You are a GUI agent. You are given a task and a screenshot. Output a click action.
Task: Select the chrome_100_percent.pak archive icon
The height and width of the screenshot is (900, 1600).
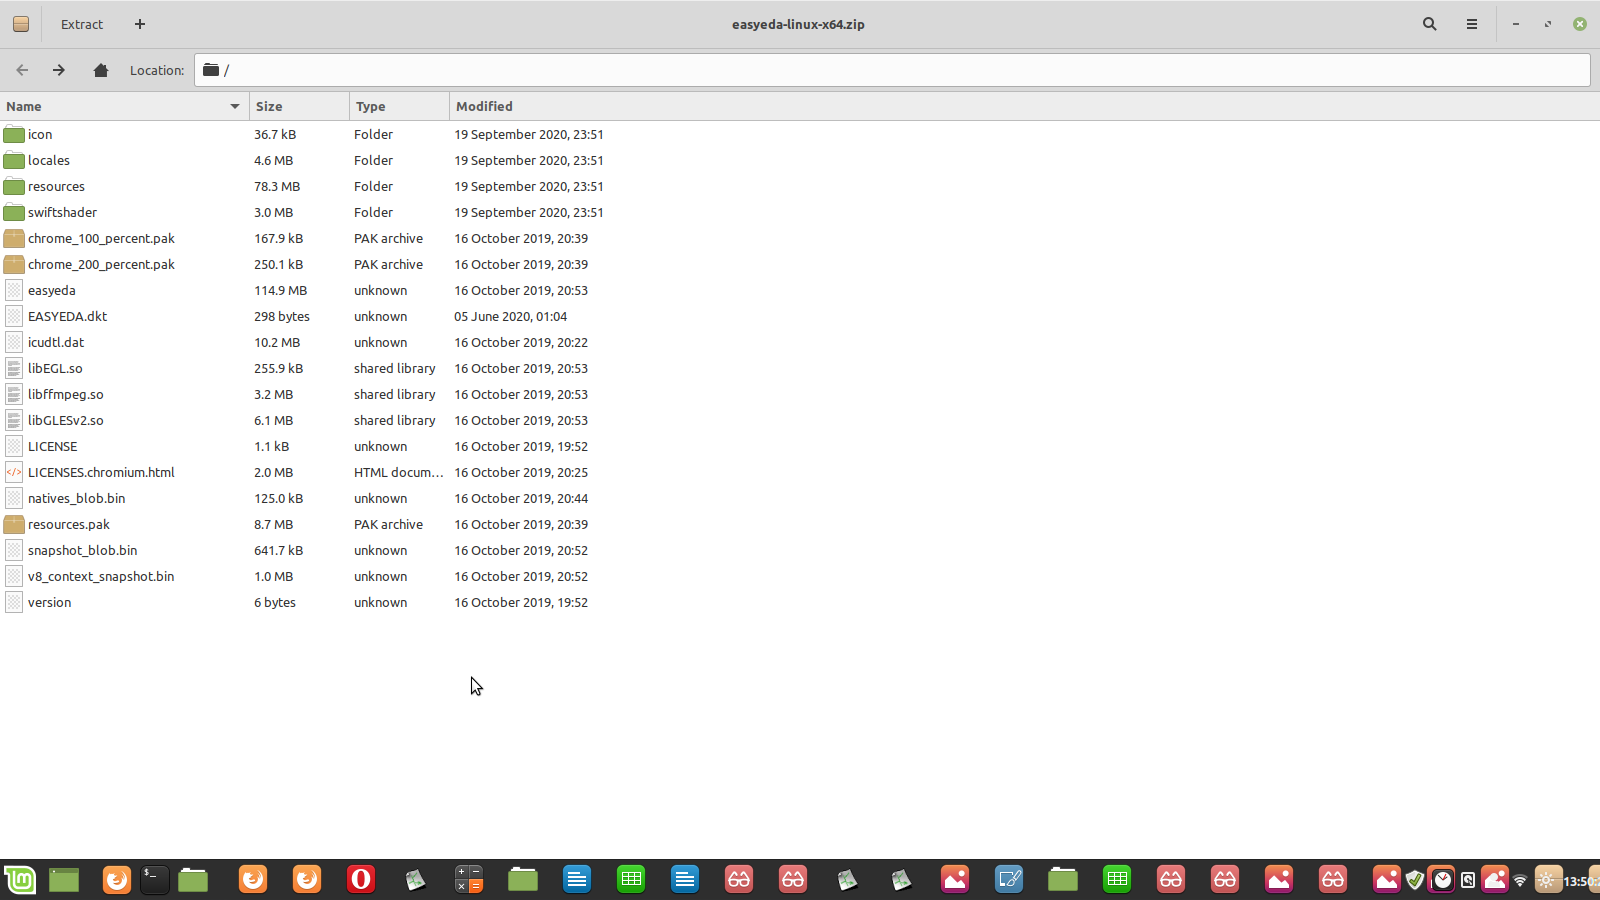pos(14,238)
